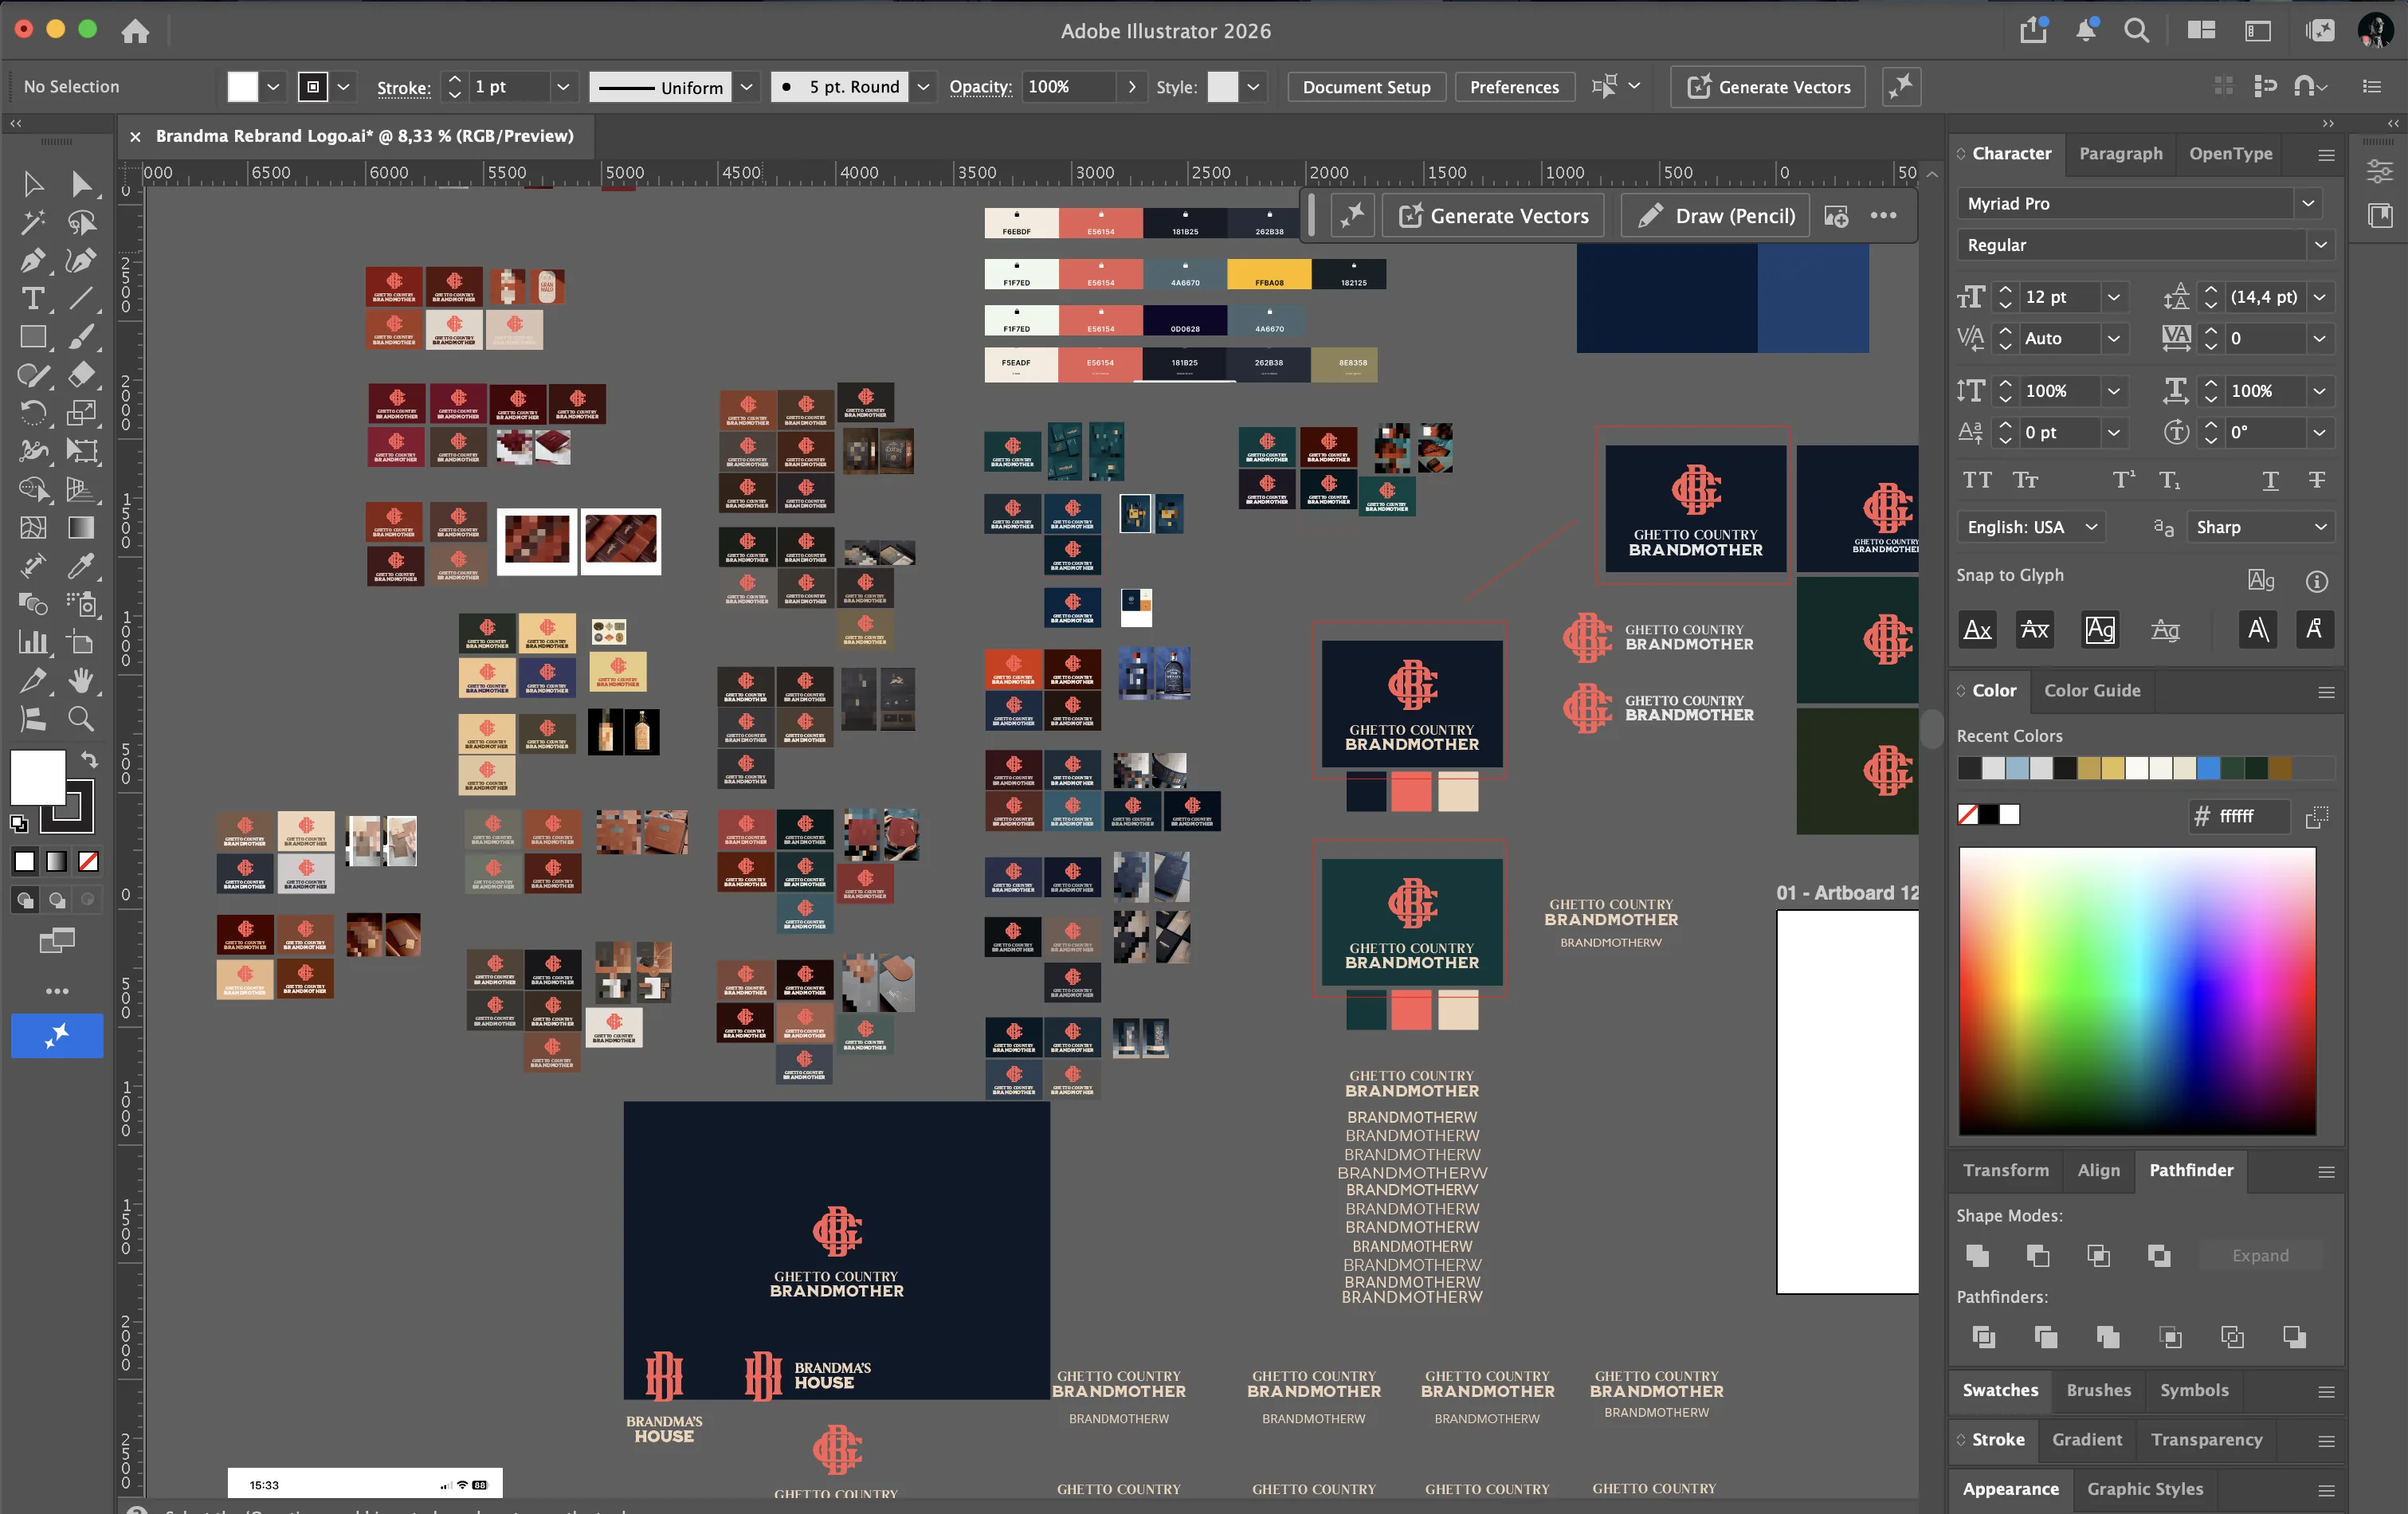
Task: Select the Shape Builder tool
Action: [33, 489]
